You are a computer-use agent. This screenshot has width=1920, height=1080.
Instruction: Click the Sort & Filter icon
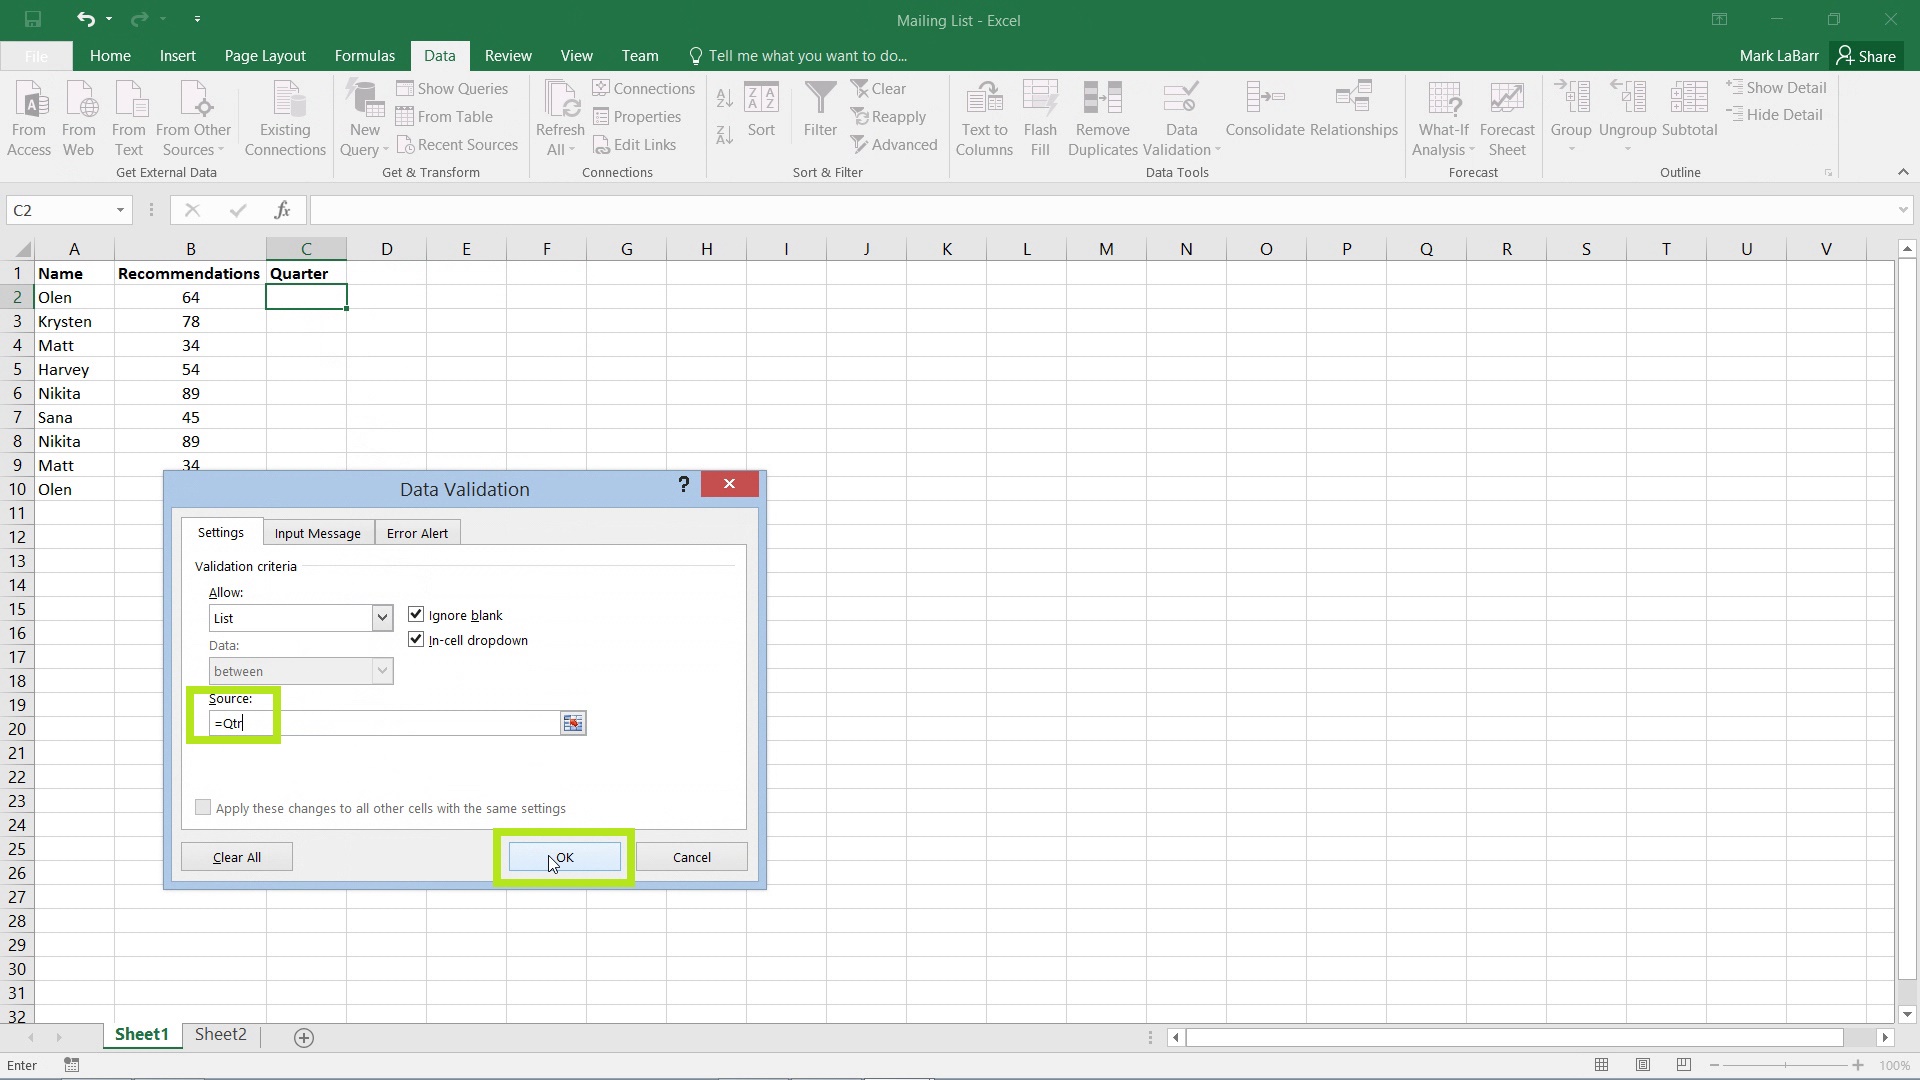(x=827, y=171)
